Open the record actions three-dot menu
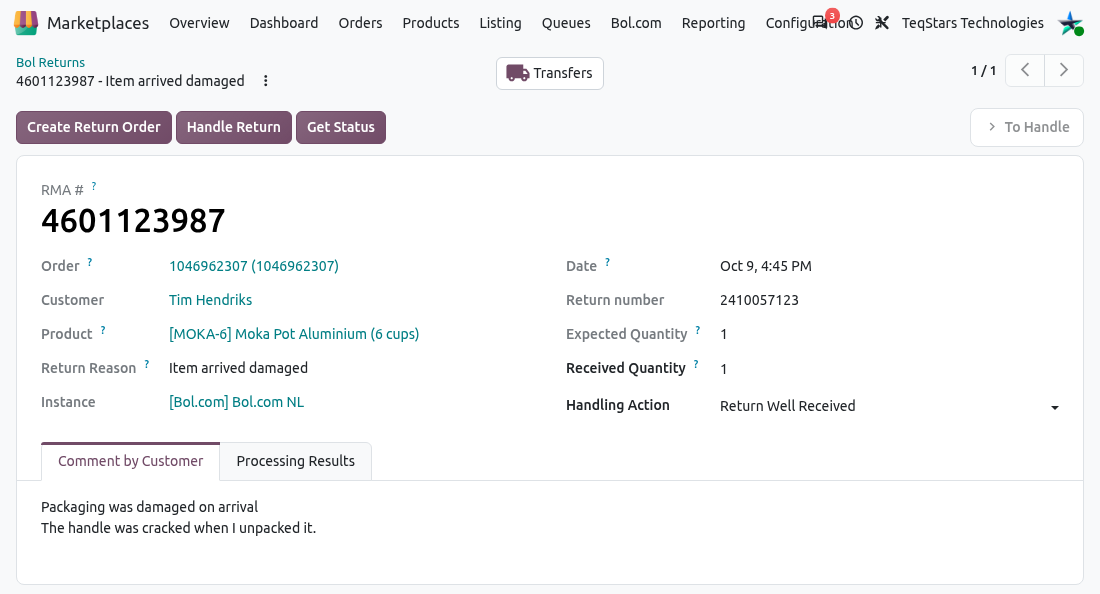 [x=265, y=81]
